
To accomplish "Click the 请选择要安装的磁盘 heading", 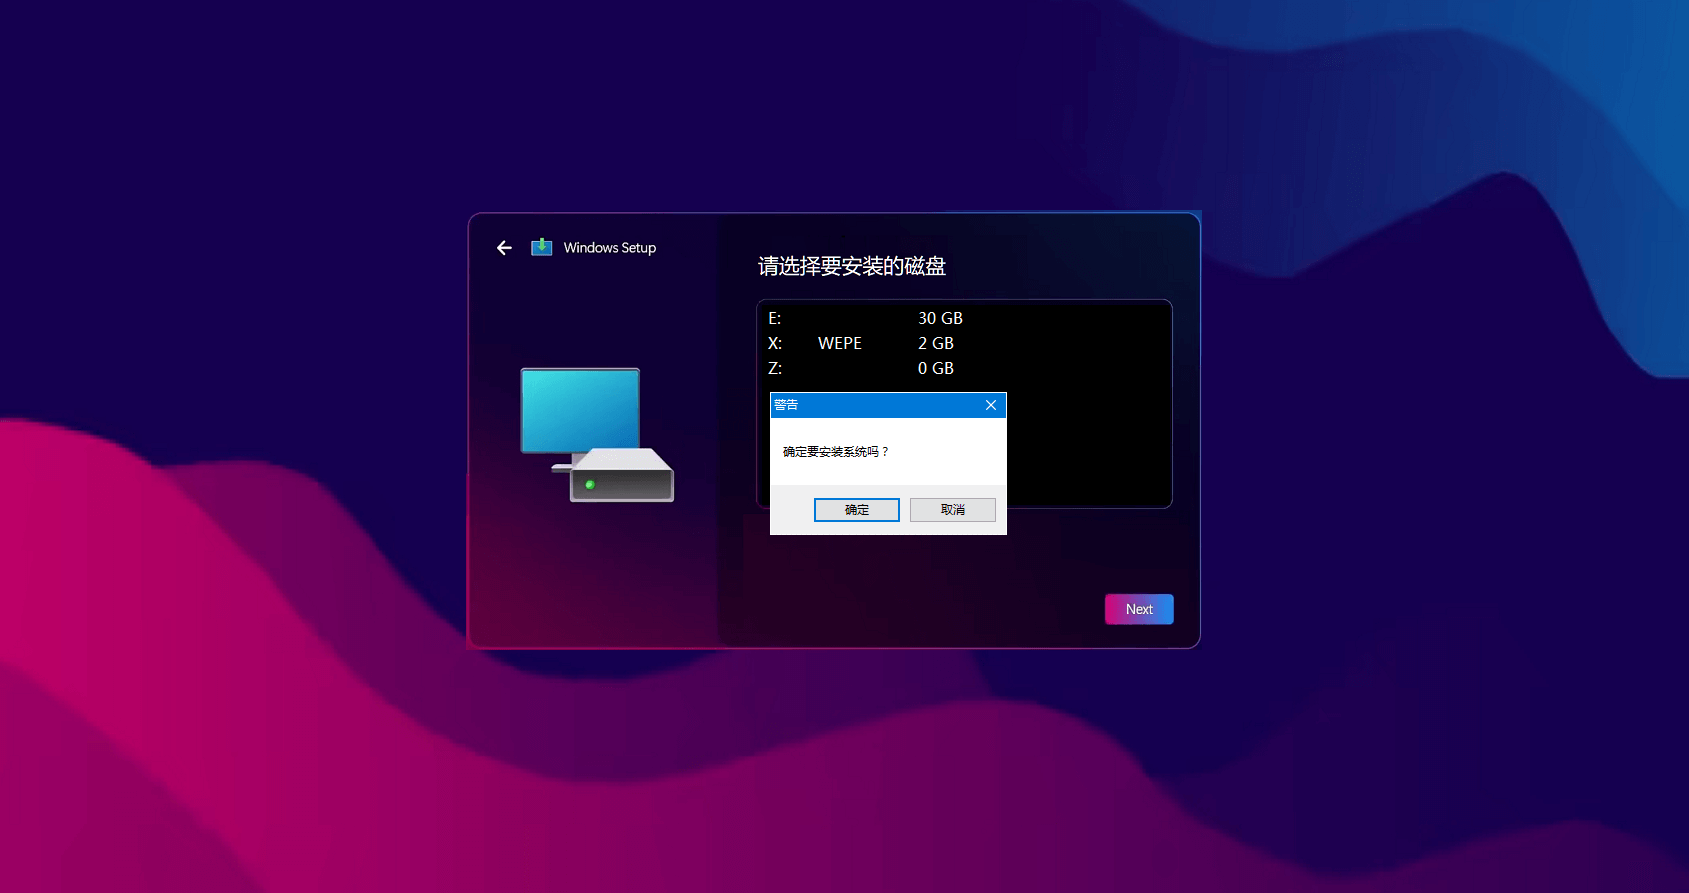I will pos(851,266).
